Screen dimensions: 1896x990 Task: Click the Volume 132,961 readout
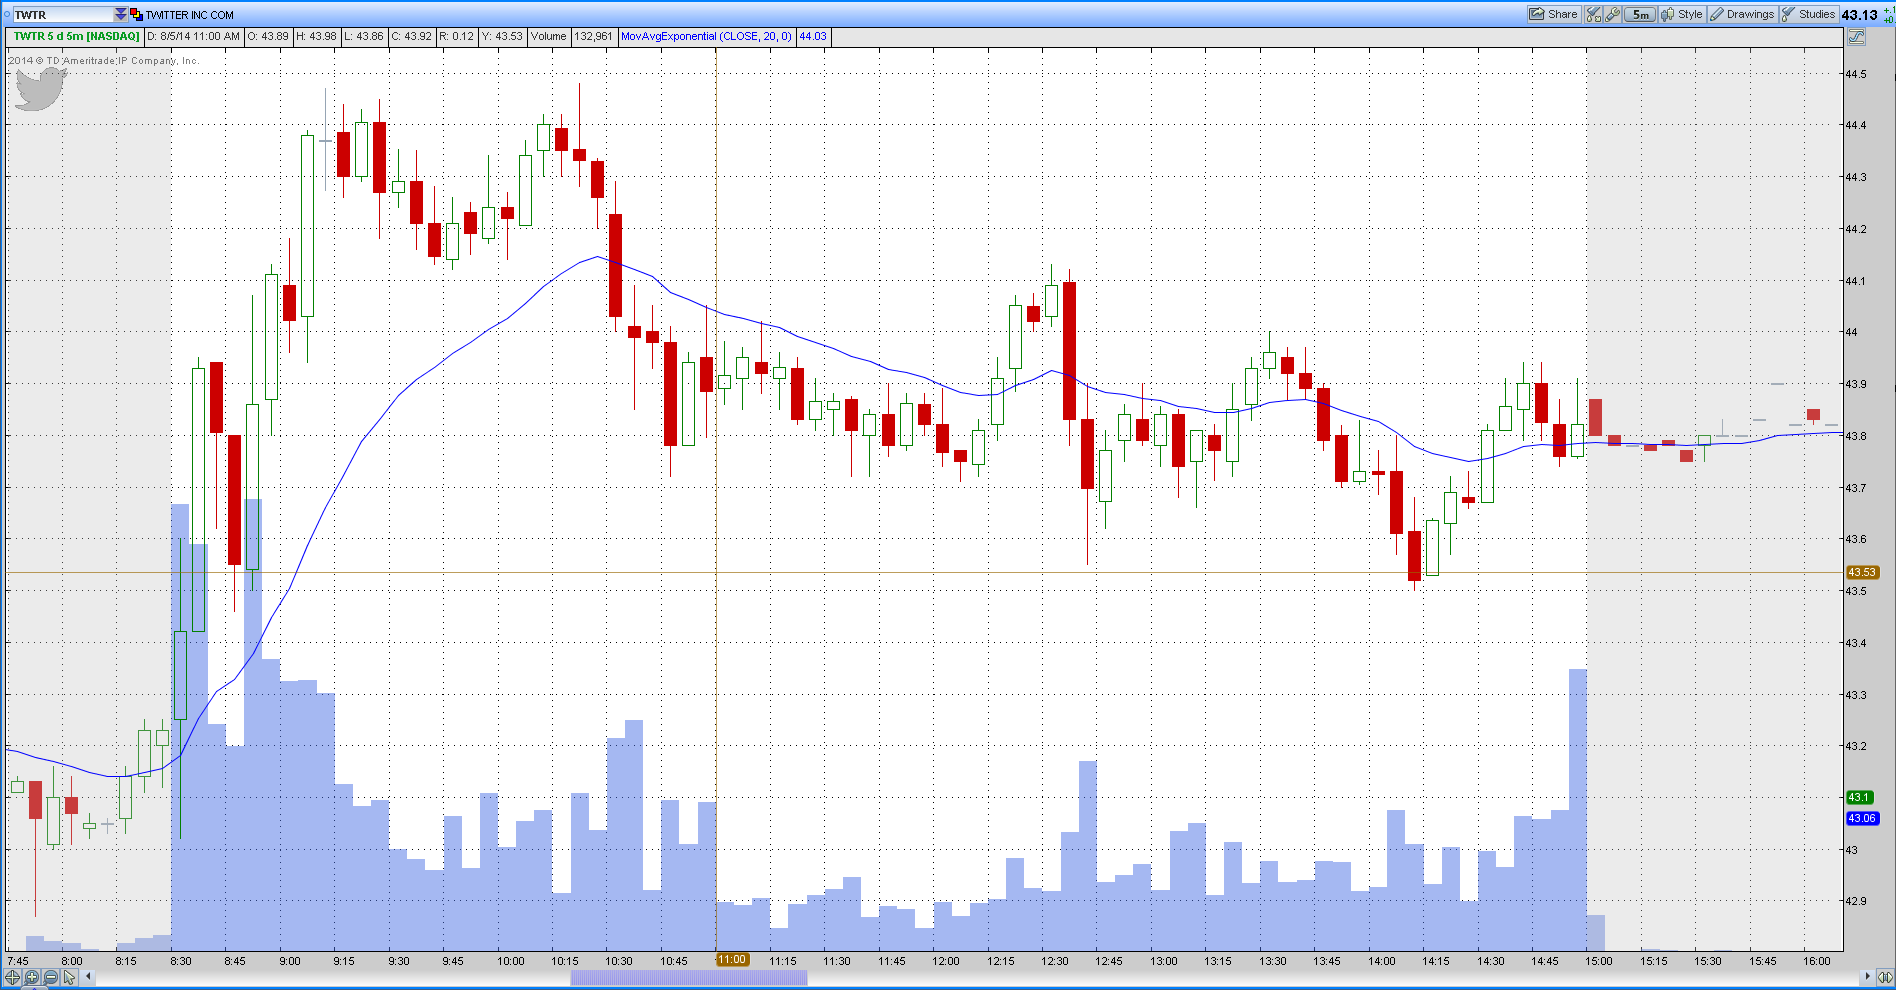tap(571, 36)
